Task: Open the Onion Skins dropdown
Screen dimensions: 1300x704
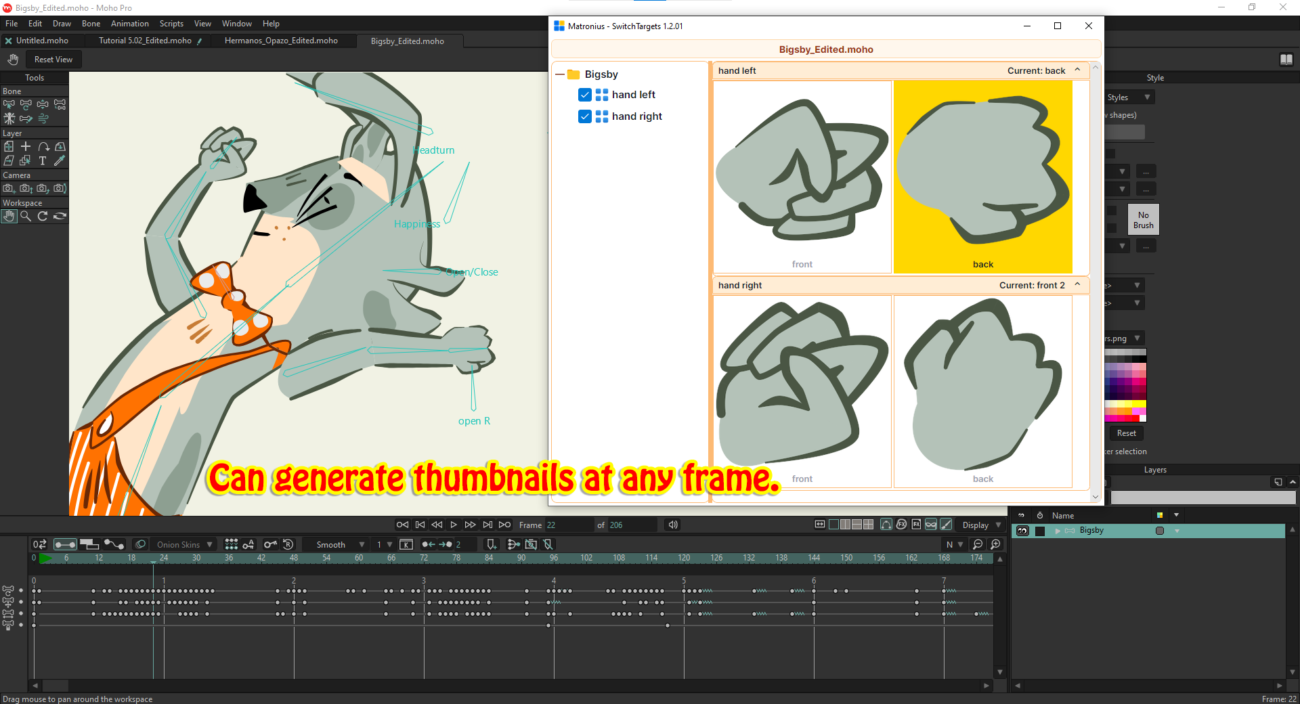Action: tap(184, 545)
